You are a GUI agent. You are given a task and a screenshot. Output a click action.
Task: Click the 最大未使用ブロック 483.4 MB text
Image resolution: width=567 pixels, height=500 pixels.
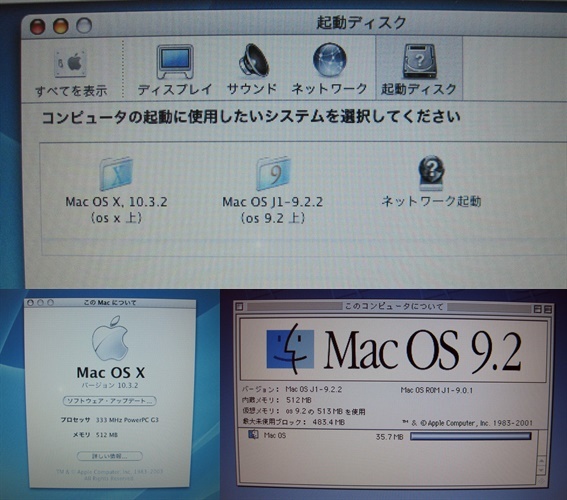click(x=293, y=422)
